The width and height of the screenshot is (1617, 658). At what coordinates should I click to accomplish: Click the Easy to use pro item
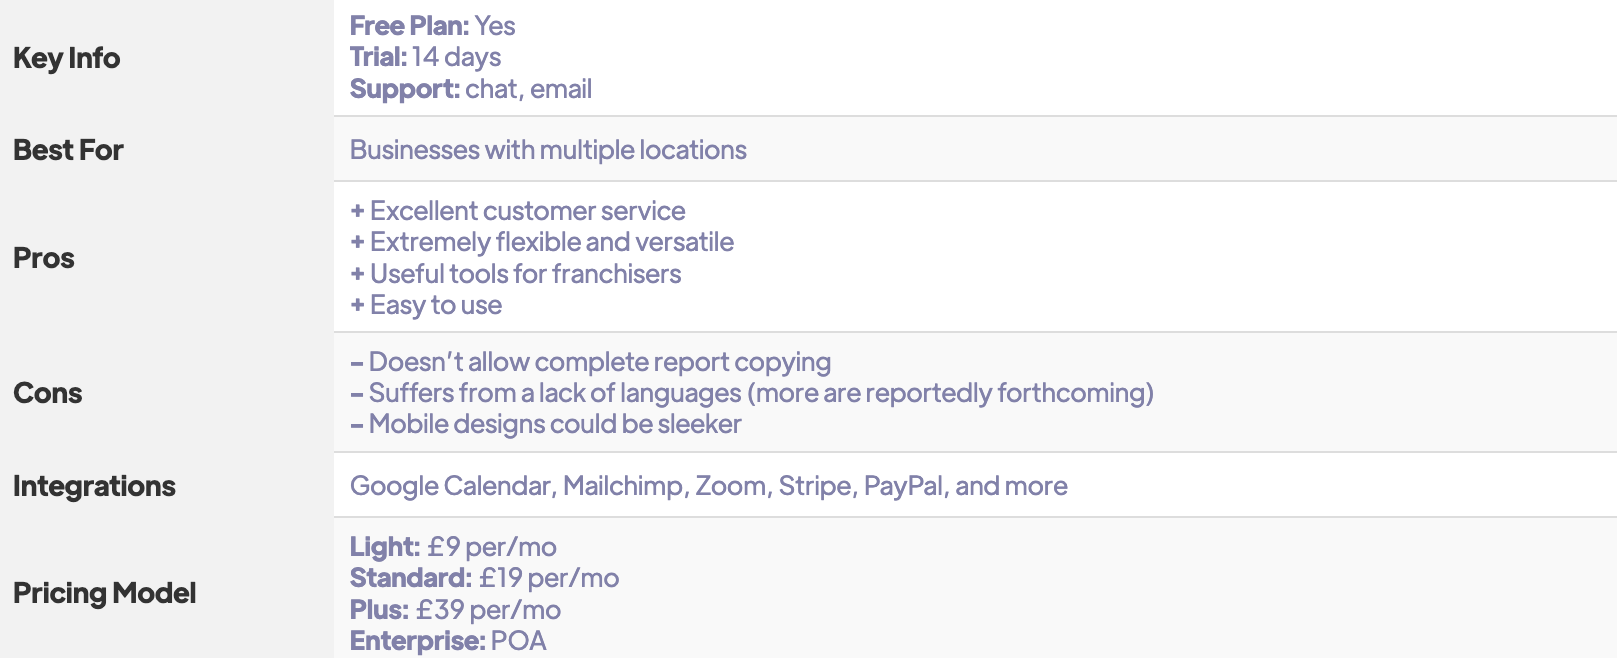(x=426, y=305)
